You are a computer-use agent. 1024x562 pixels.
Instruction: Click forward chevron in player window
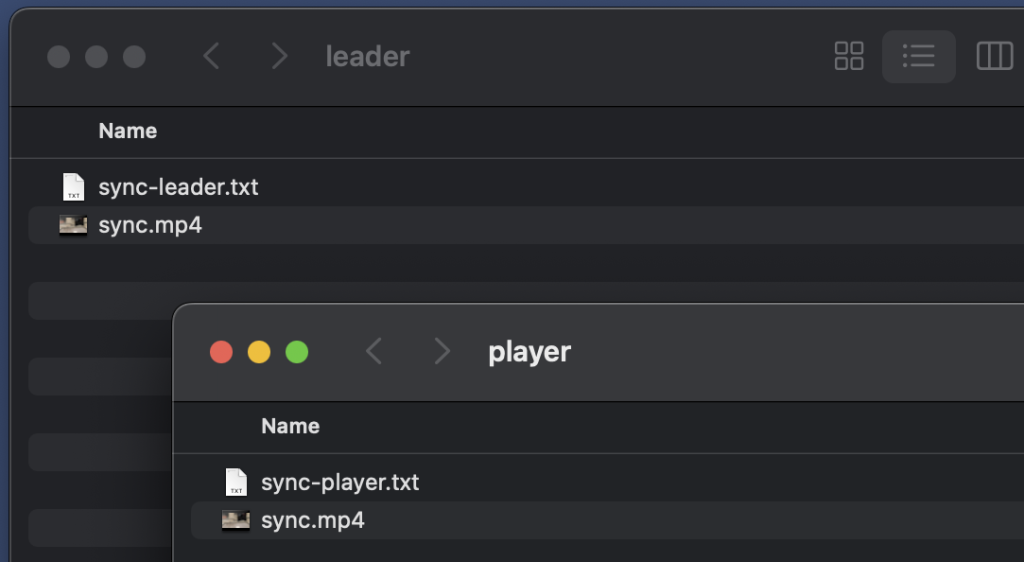[442, 351]
